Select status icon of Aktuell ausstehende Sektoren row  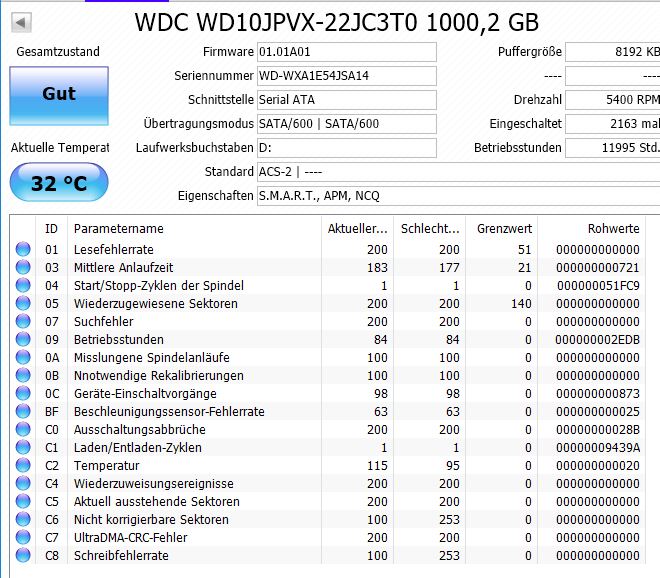click(x=23, y=501)
